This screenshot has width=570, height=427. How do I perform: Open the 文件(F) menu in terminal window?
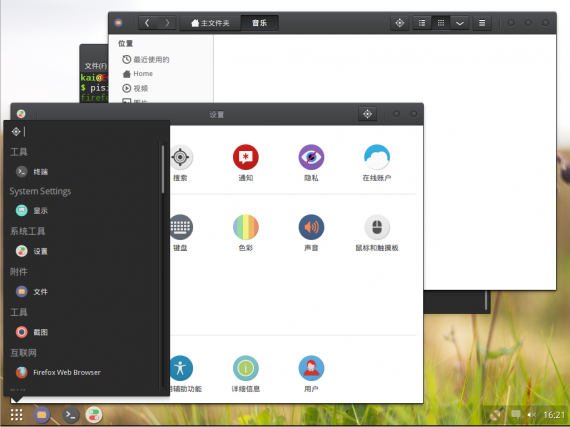[x=96, y=66]
